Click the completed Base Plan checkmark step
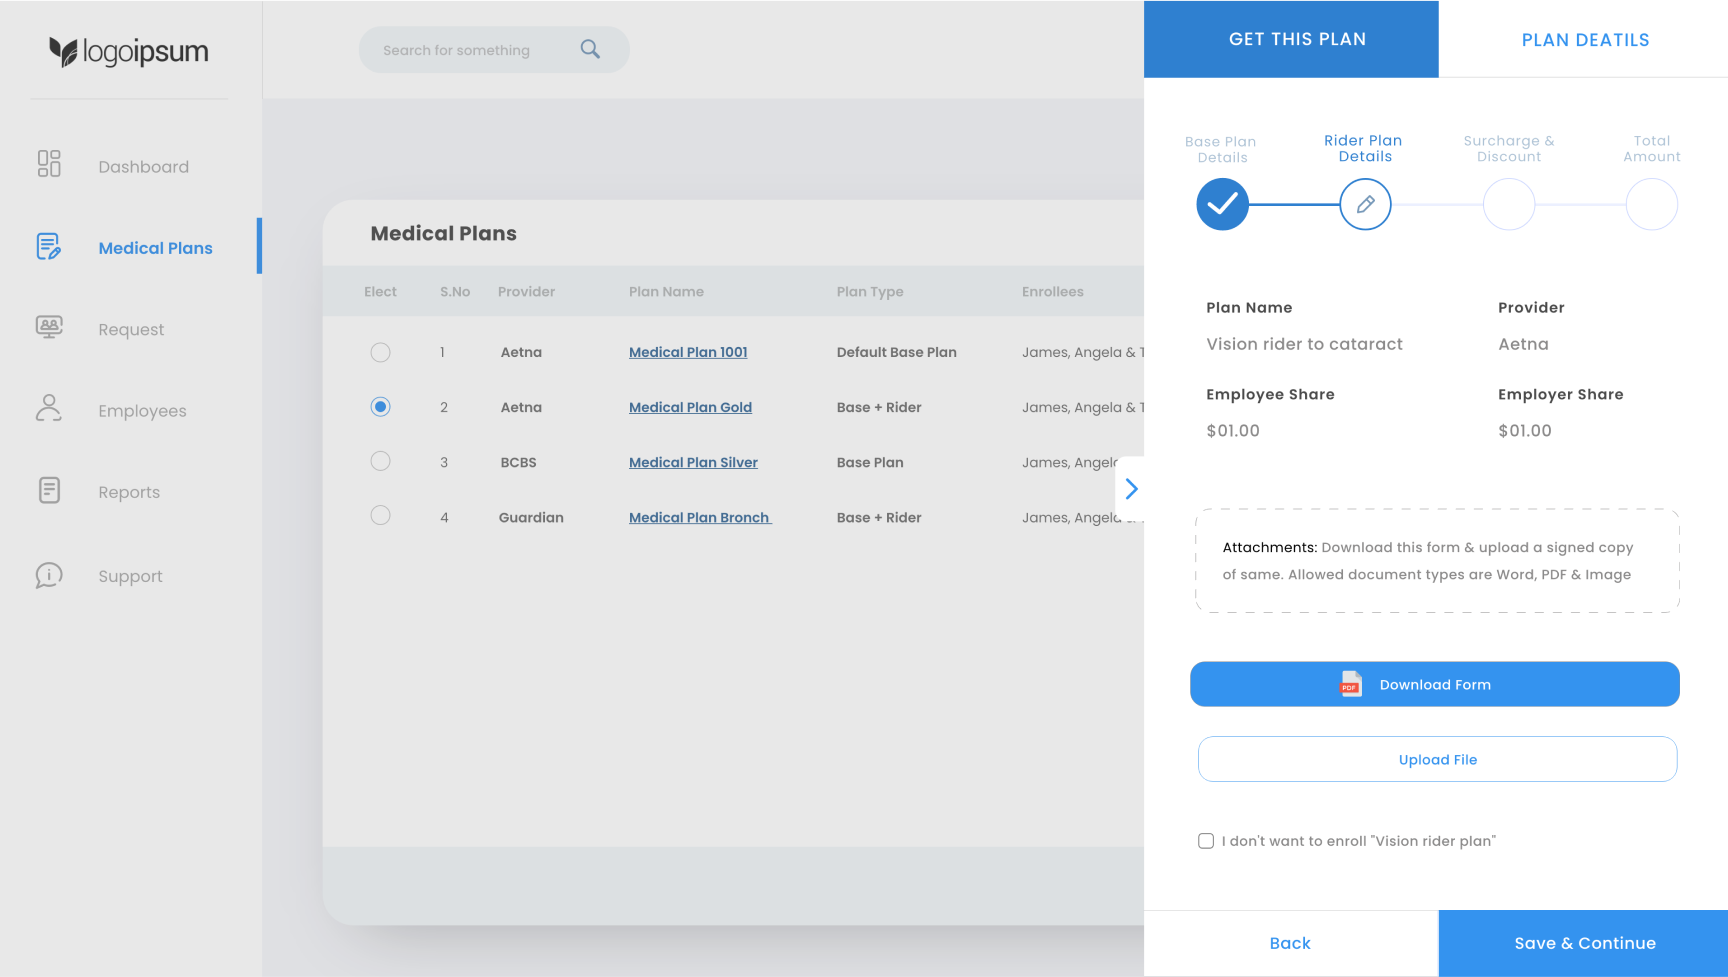This screenshot has height=977, width=1728. click(1222, 205)
